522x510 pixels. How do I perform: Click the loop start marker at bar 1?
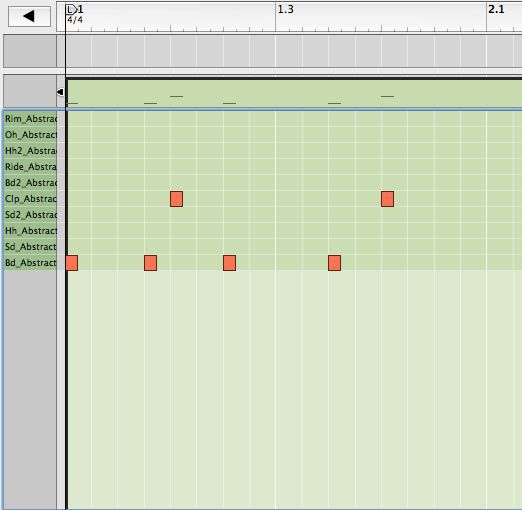[70, 9]
